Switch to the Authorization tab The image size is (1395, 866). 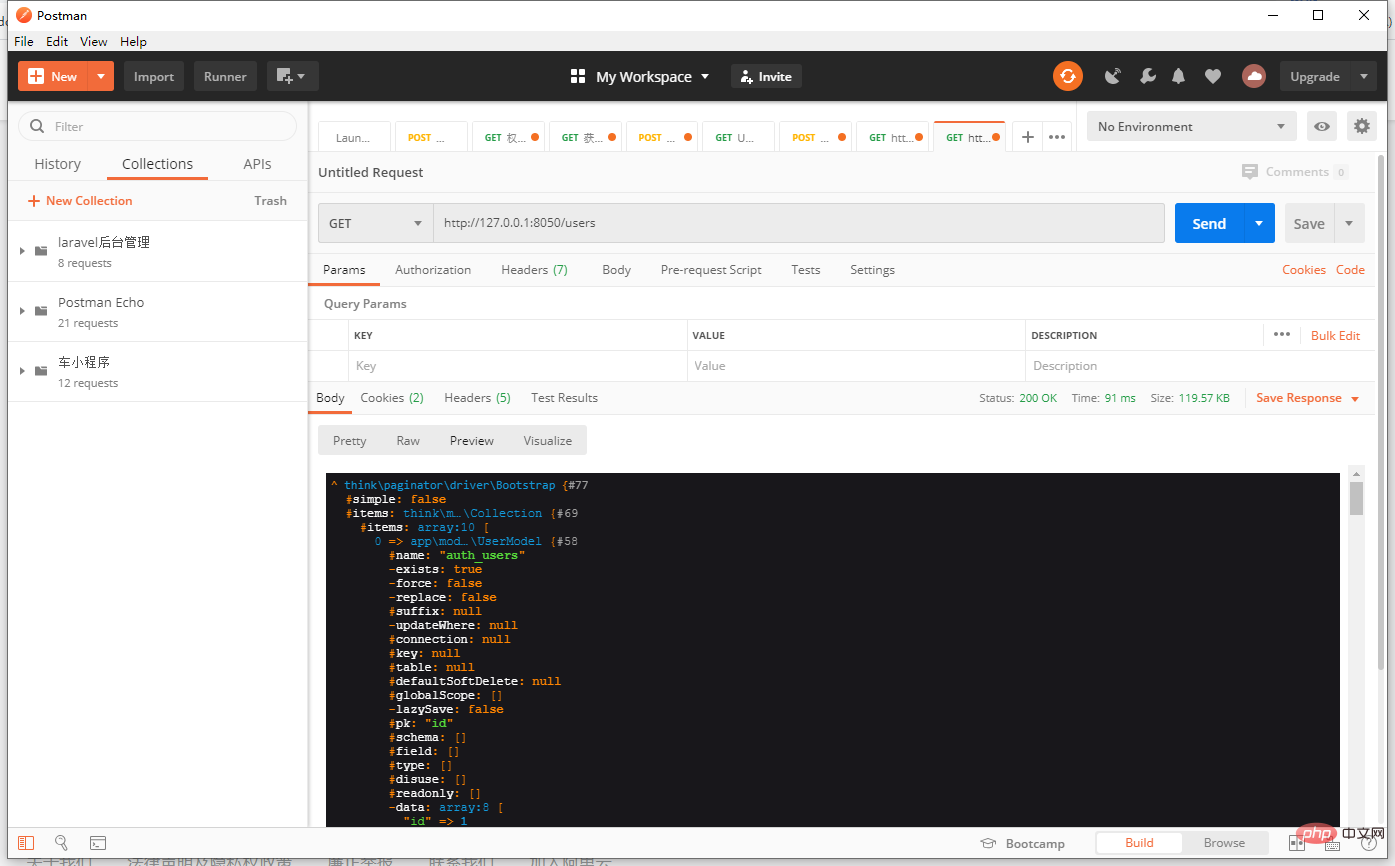point(433,270)
